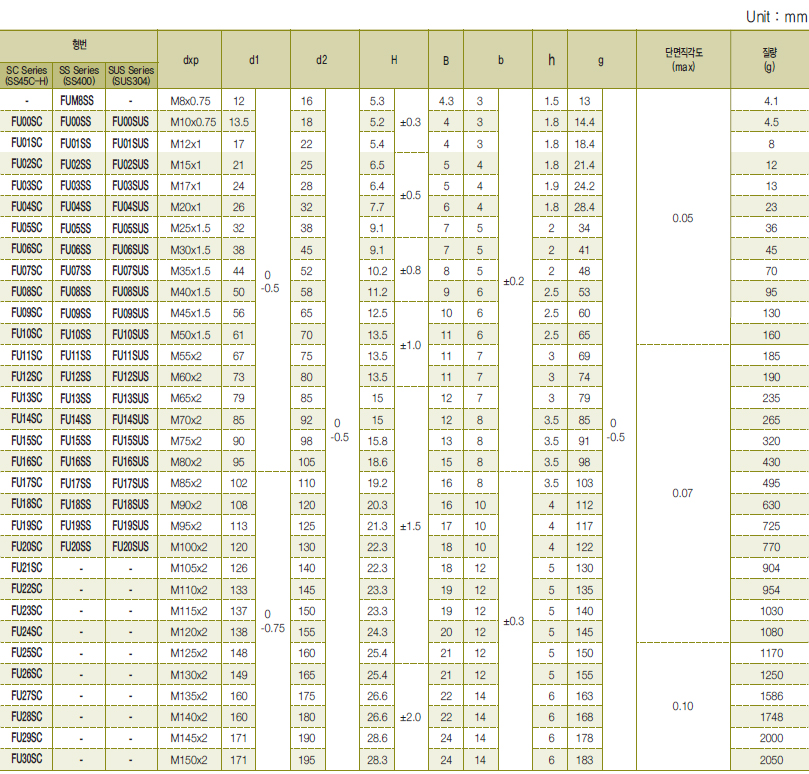Click the SC Series (SS45C-H) column header

pos(26,75)
